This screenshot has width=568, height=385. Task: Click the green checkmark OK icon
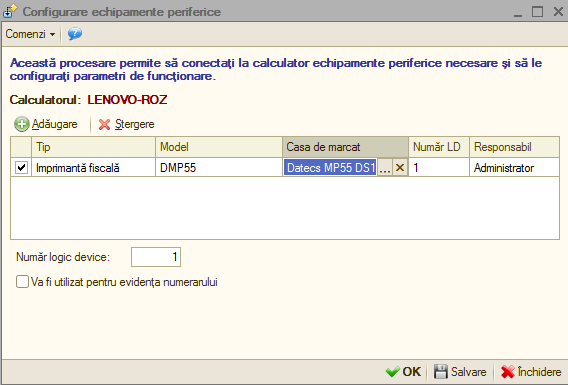point(393,372)
